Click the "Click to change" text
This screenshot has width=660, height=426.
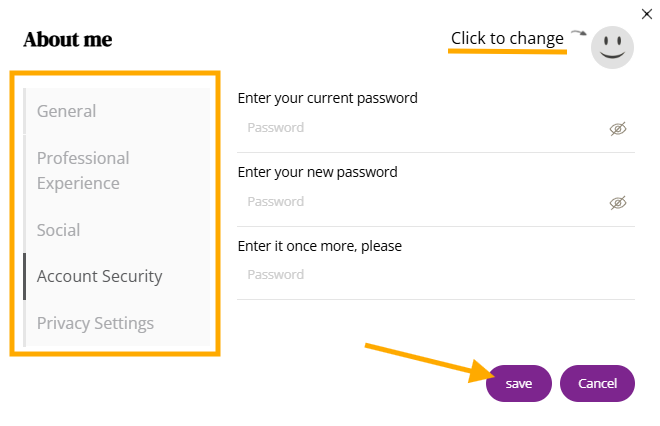coord(507,39)
